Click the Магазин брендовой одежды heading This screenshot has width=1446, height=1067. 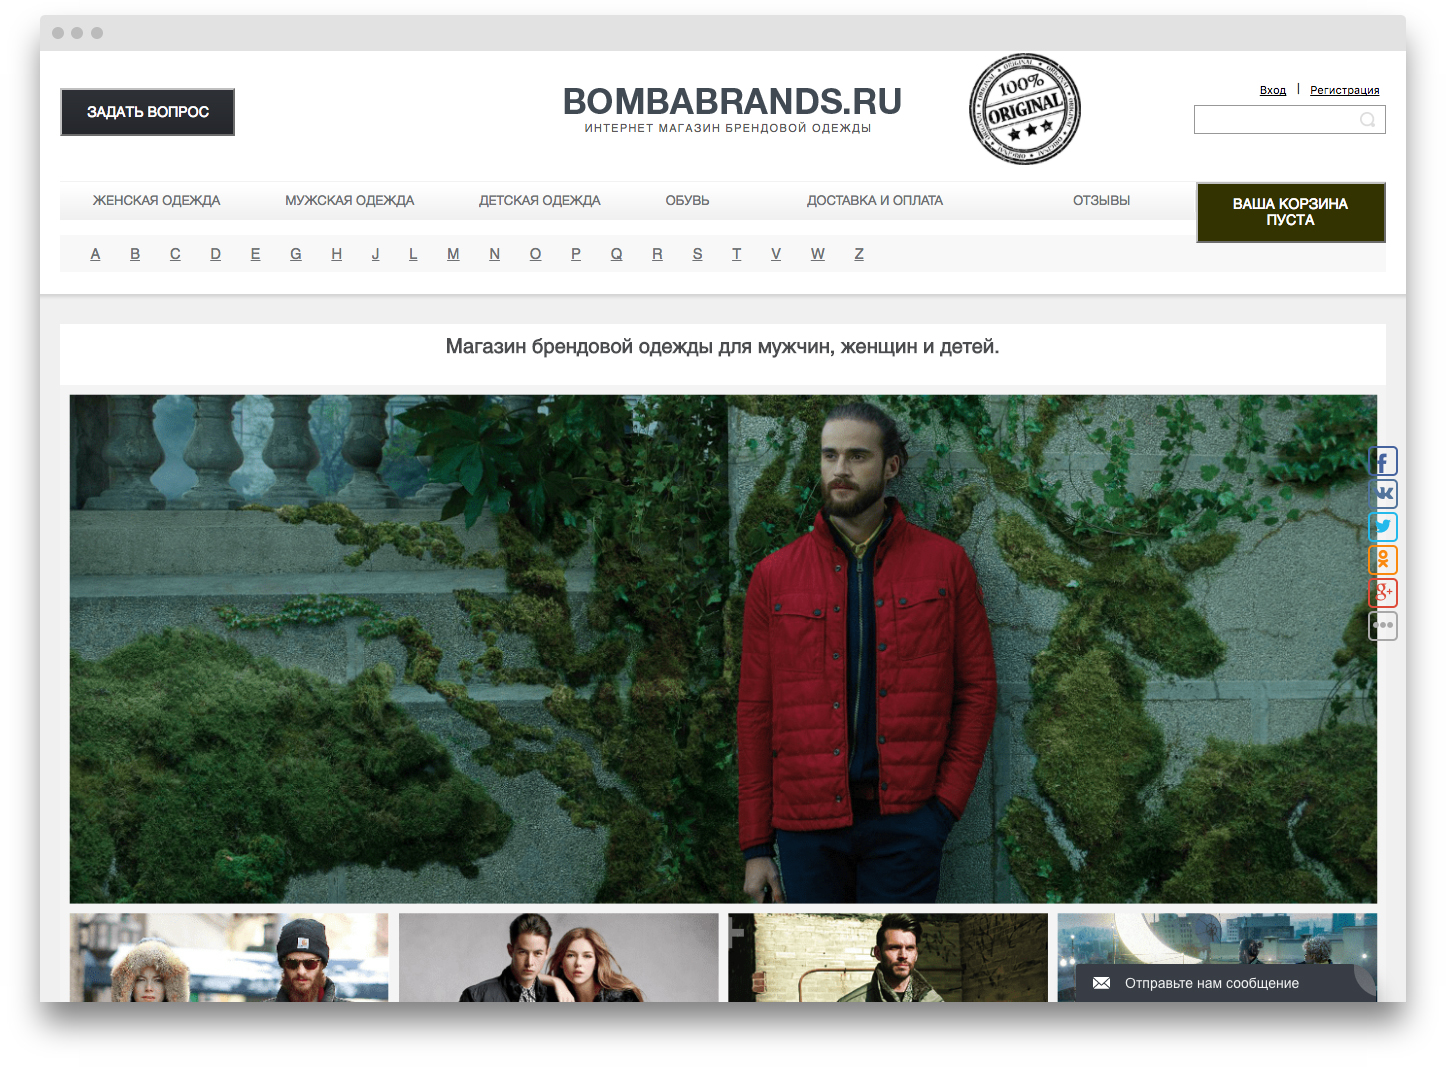[x=722, y=347]
